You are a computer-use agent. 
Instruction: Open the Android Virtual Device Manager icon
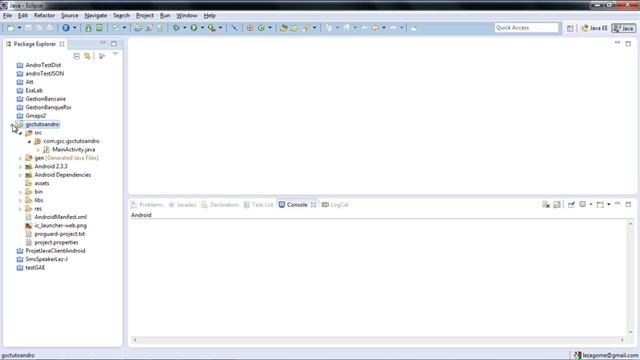(x=99, y=28)
